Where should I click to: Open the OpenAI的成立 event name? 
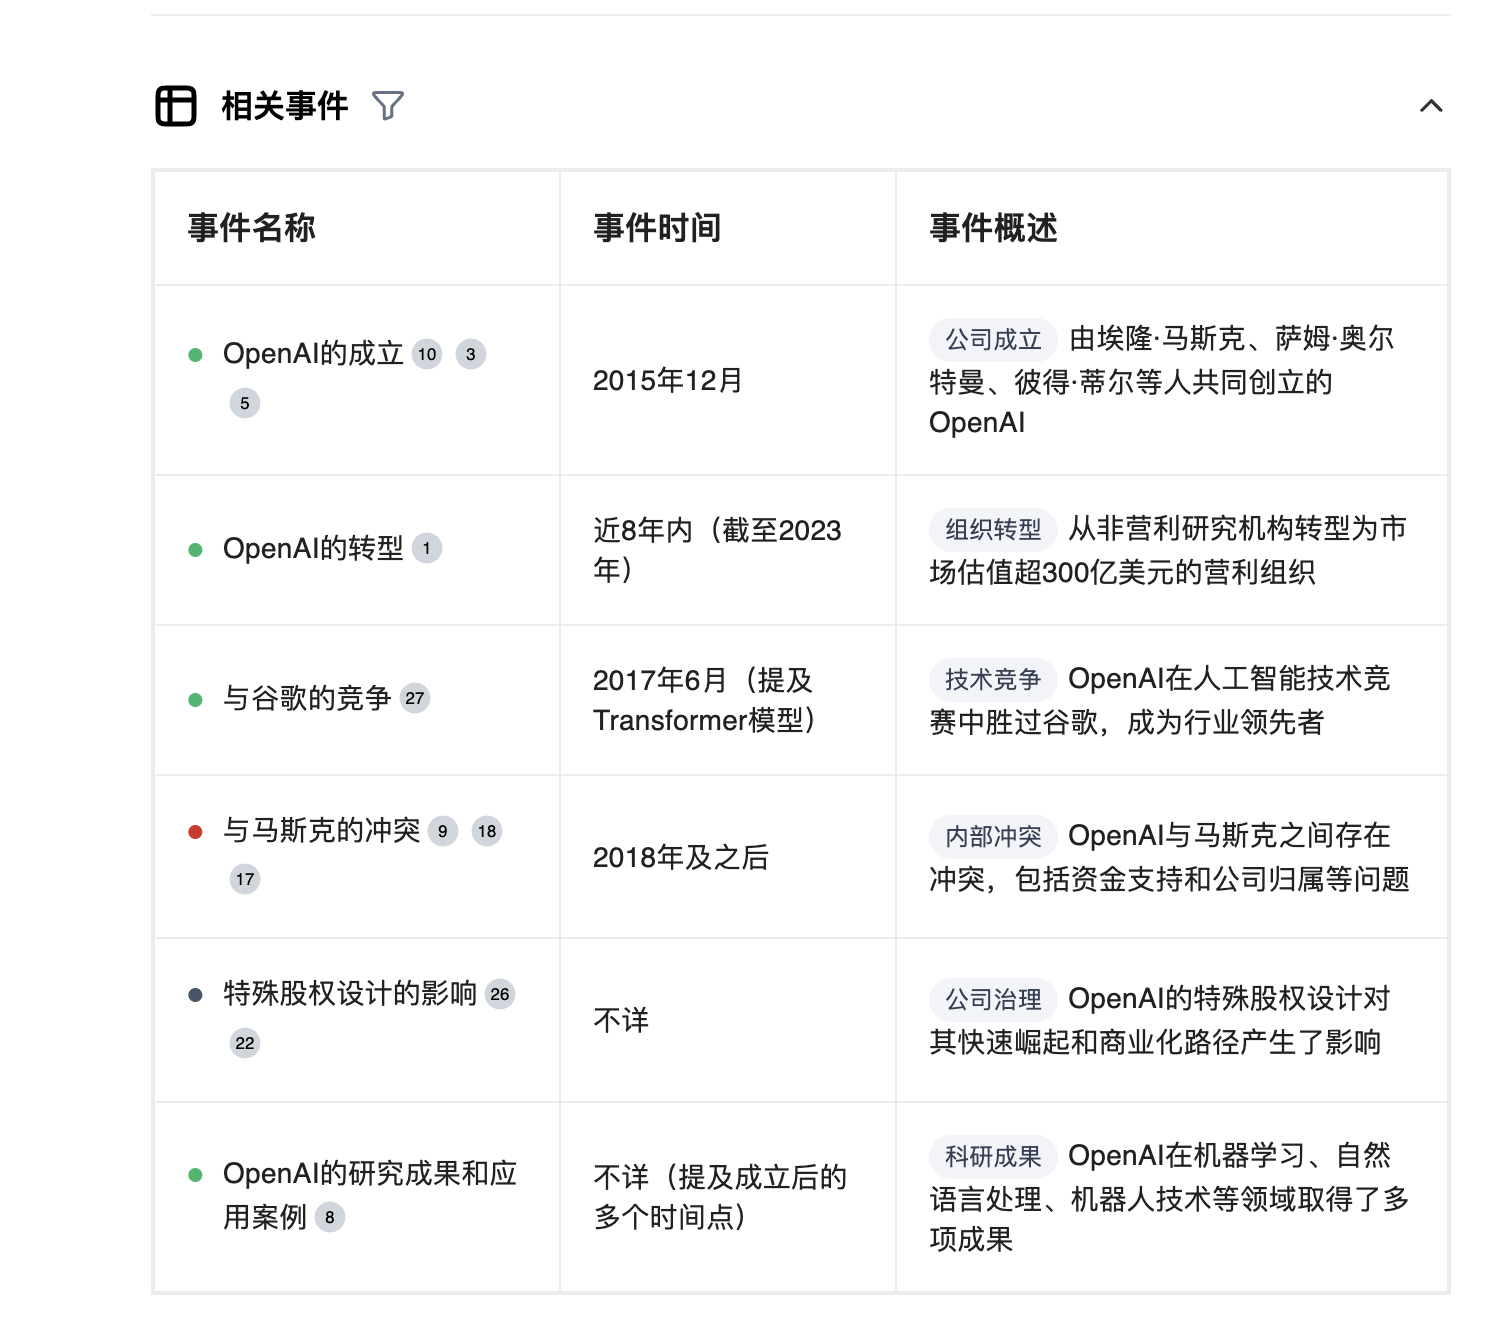click(x=313, y=354)
